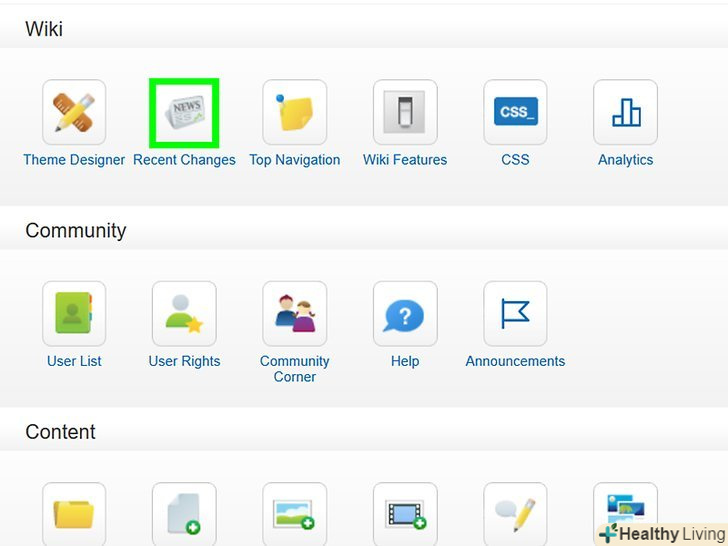The width and height of the screenshot is (728, 546).
Task: Click the Wiki Features switch icon
Action: click(405, 113)
